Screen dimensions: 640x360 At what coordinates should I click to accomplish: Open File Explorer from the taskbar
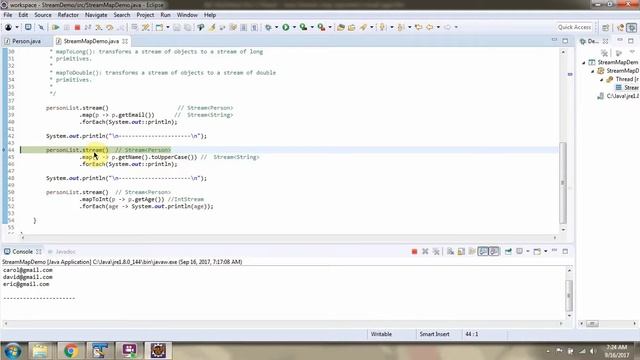(40, 351)
